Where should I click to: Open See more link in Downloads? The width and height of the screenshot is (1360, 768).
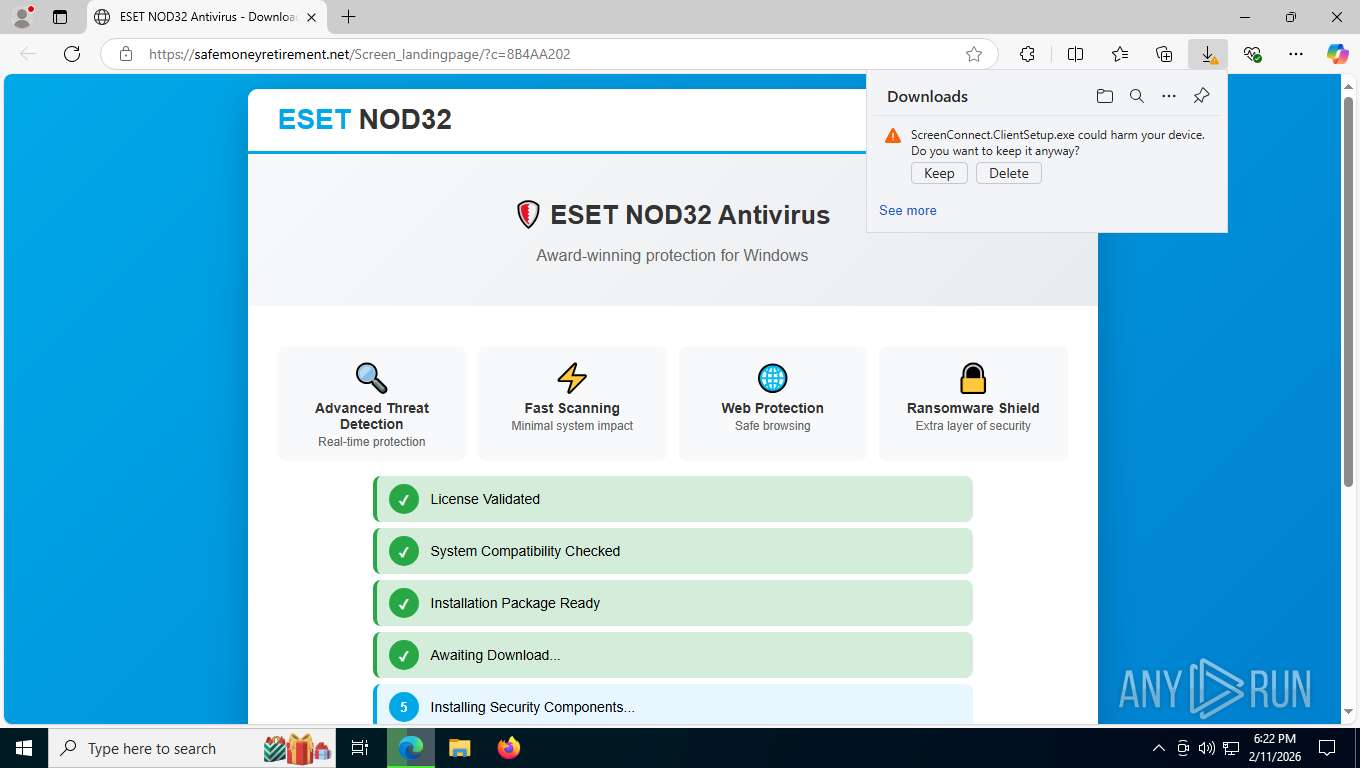tap(908, 210)
